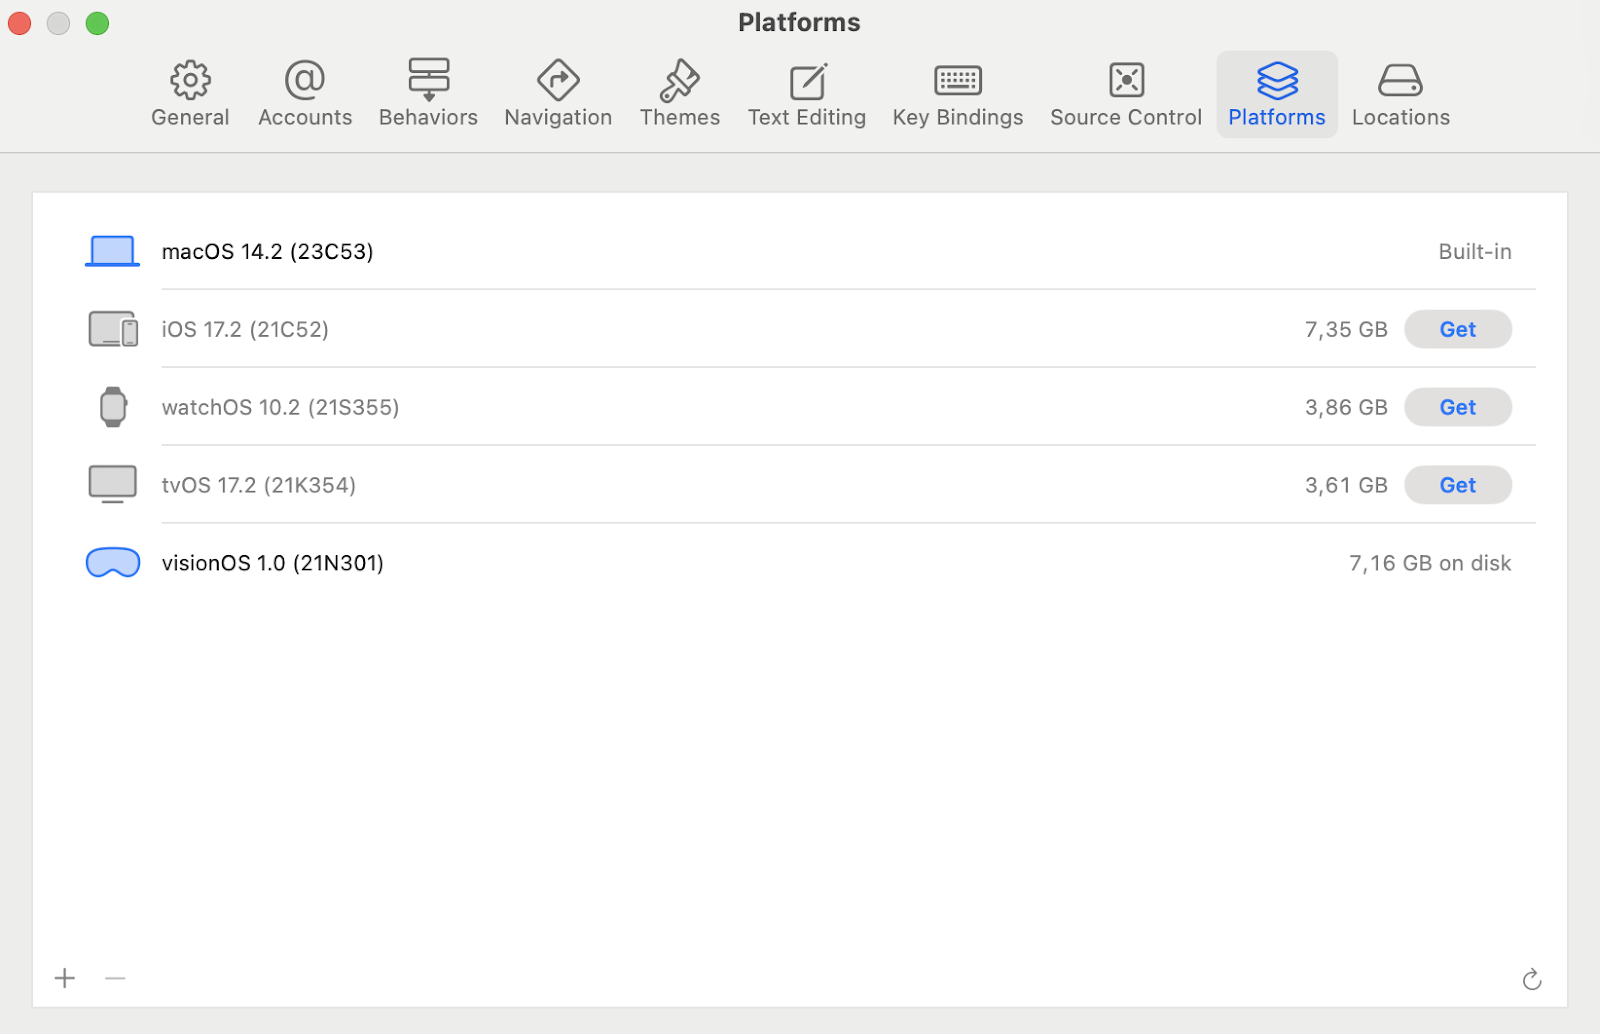Image resolution: width=1600 pixels, height=1034 pixels.
Task: Open the Text Editing settings pane
Action: [806, 92]
